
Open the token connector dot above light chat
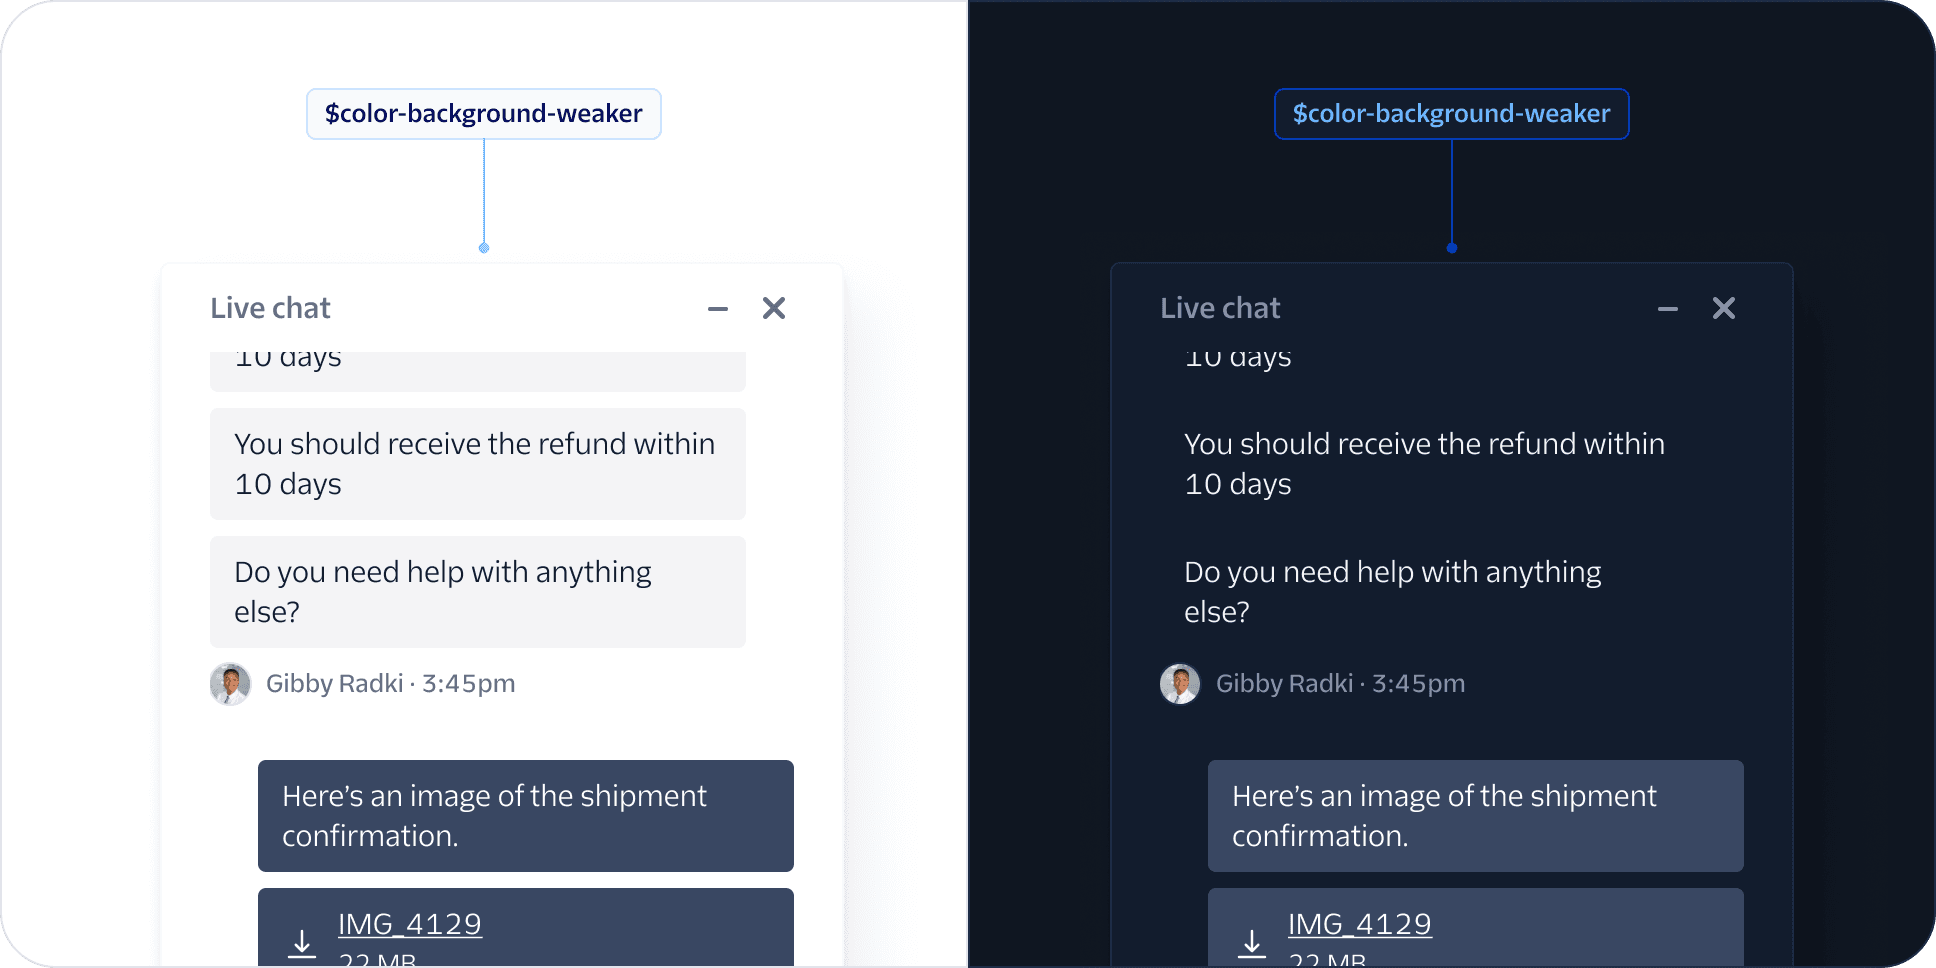483,247
